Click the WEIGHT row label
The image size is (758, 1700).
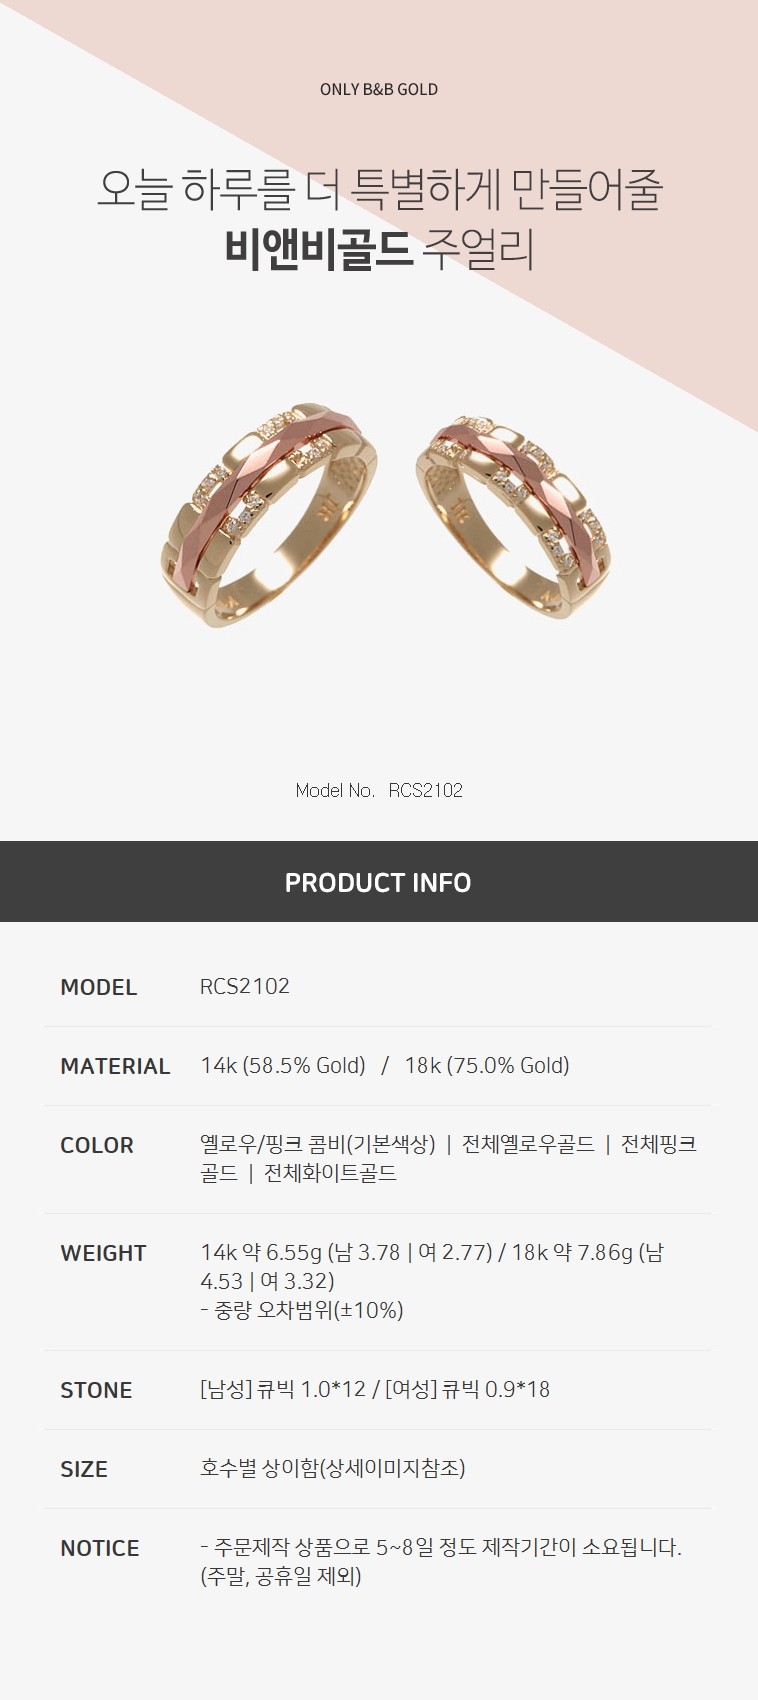point(103,1253)
